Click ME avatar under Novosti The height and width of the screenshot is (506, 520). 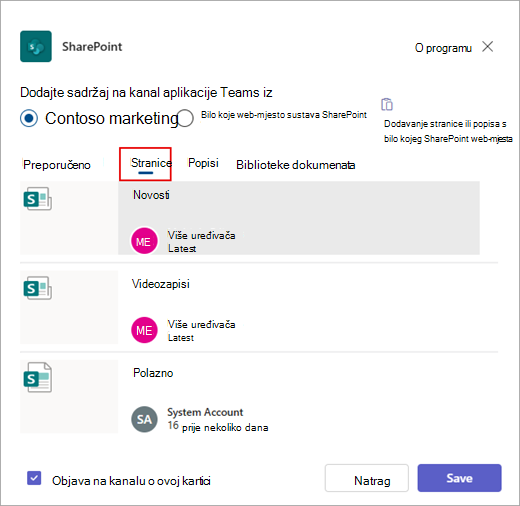[144, 241]
